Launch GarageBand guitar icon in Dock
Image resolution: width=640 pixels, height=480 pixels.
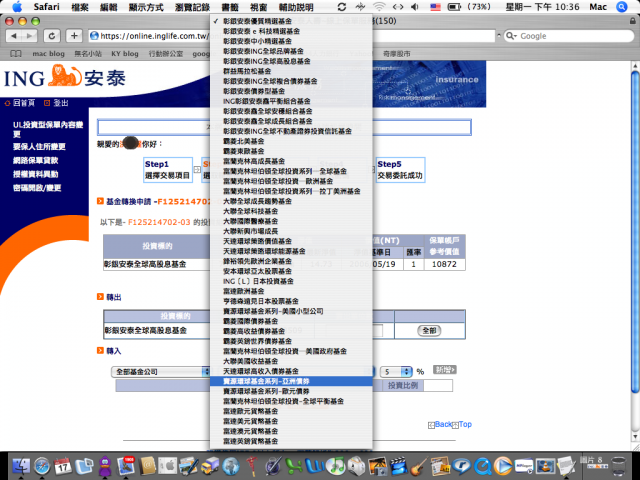[x=419, y=466]
